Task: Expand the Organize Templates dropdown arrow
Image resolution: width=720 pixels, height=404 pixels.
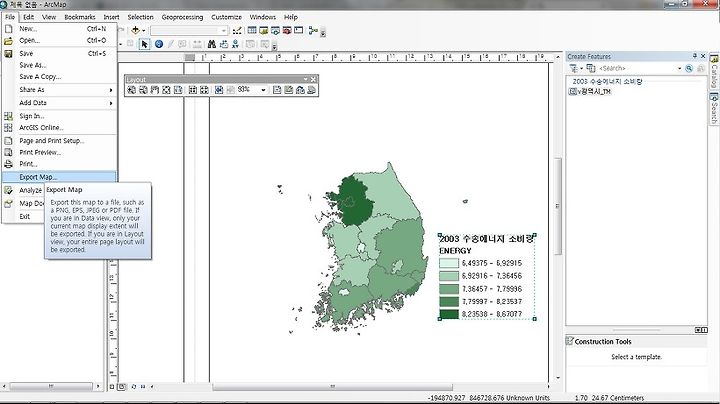Action: pos(581,68)
